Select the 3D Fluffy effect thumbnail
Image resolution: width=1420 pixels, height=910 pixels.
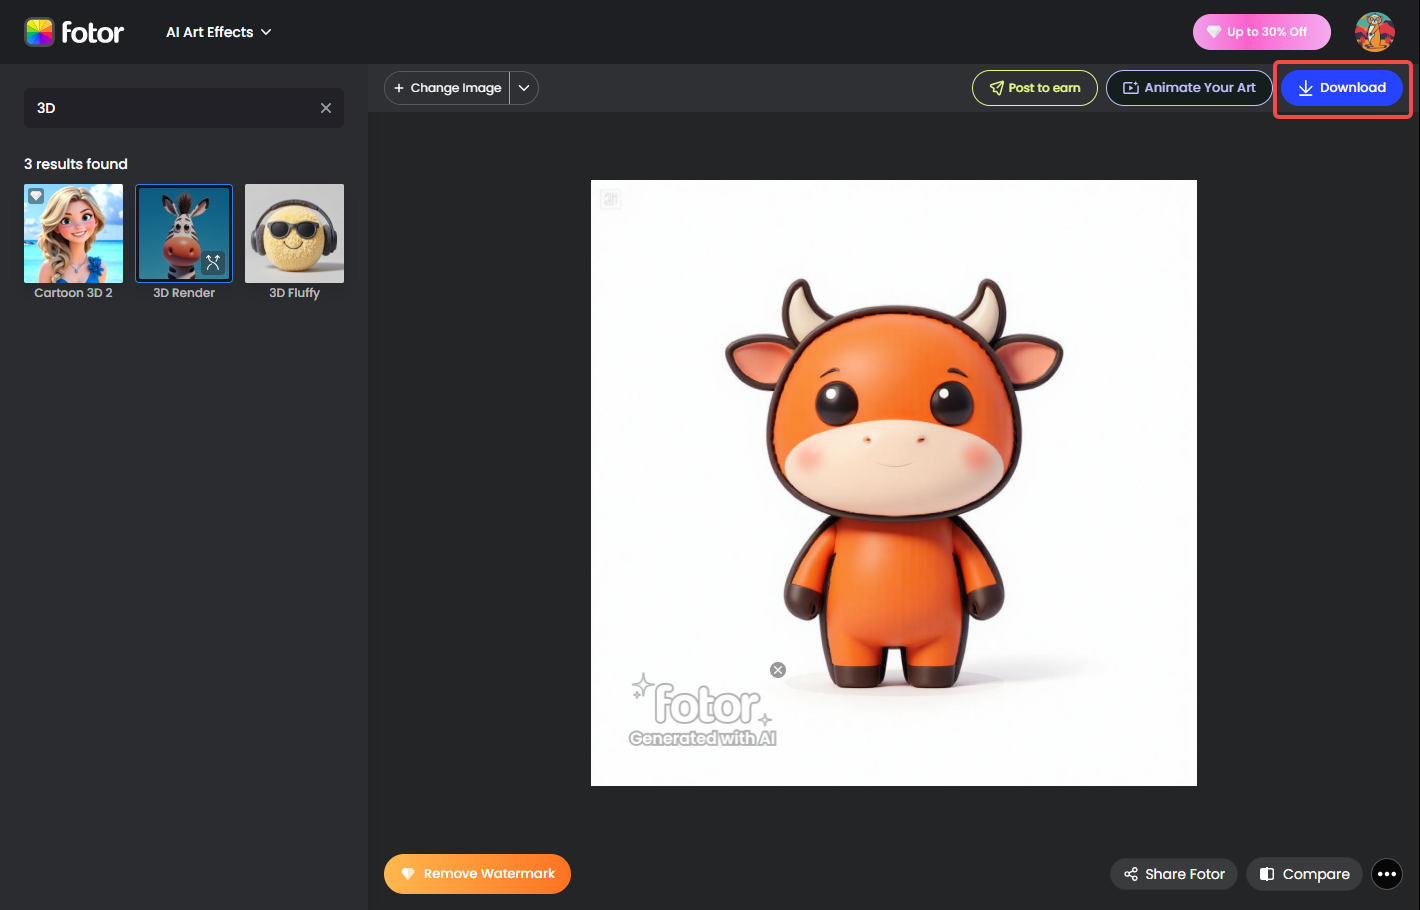[x=293, y=233]
